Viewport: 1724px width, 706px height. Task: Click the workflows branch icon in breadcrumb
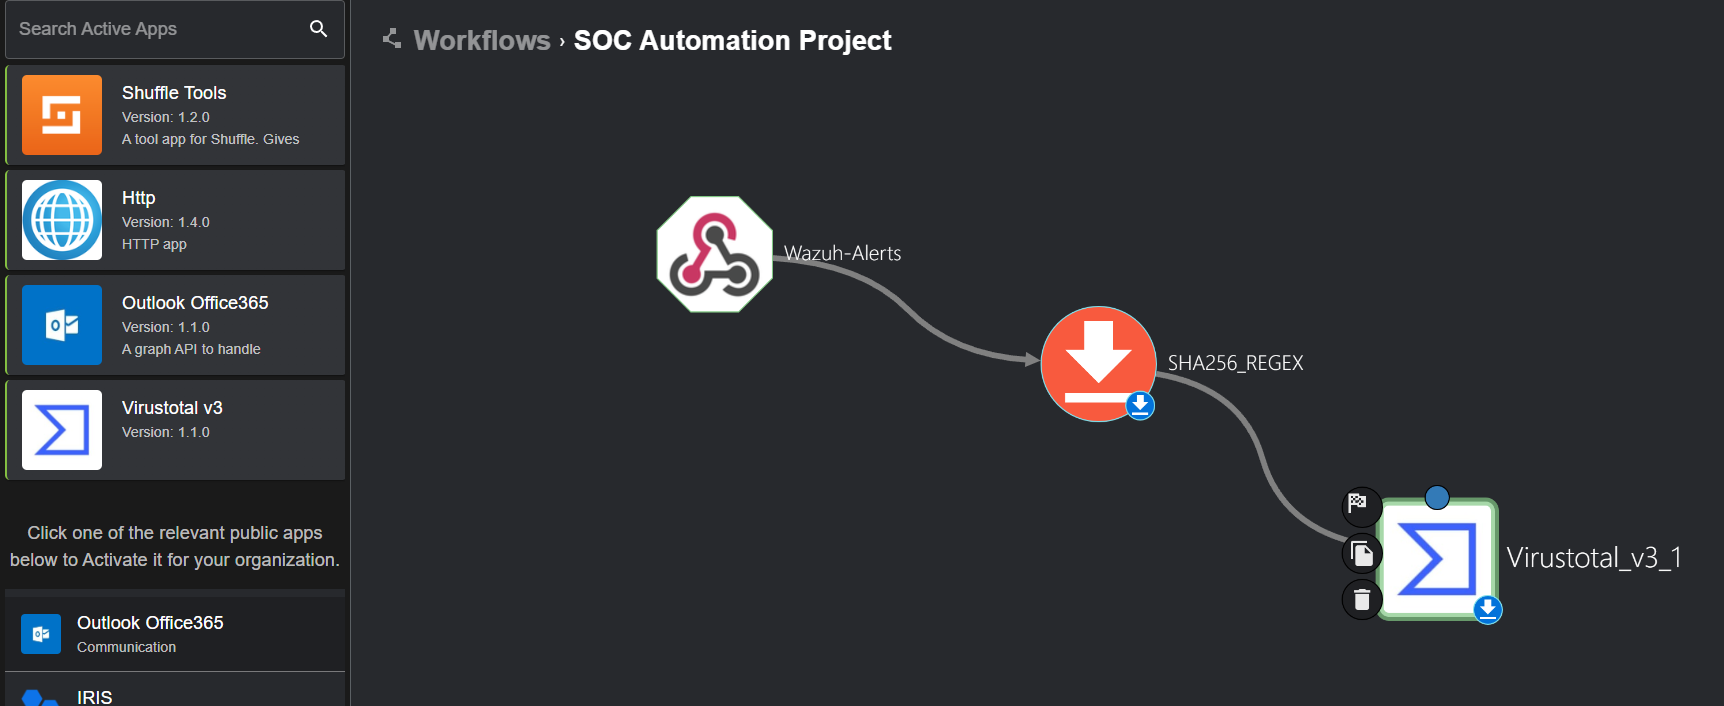pyautogui.click(x=392, y=39)
